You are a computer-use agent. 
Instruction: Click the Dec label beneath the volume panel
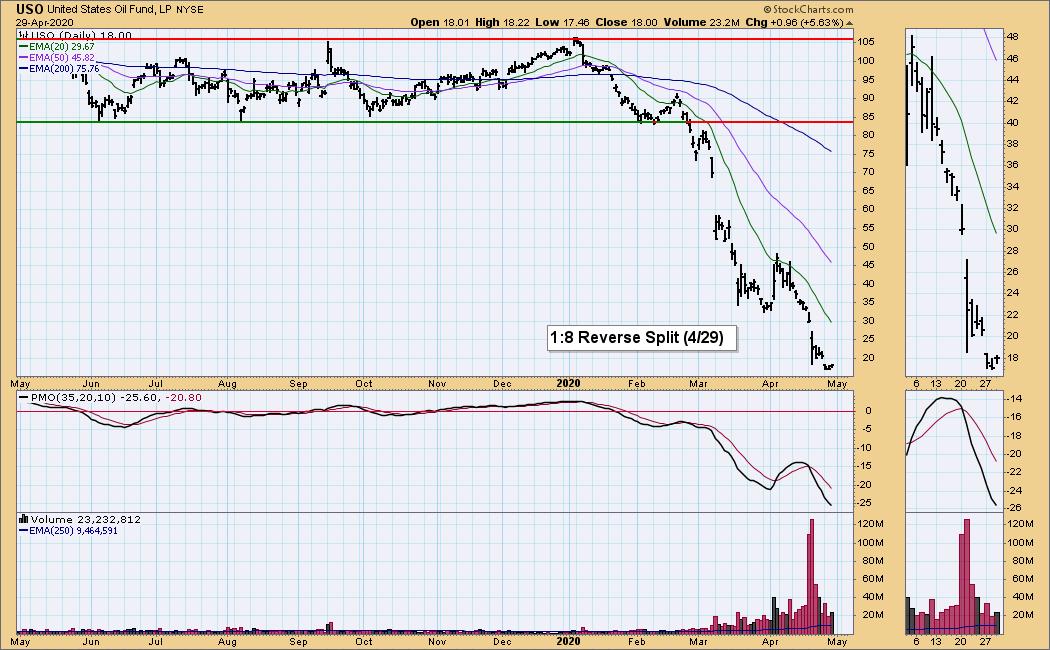coord(502,641)
